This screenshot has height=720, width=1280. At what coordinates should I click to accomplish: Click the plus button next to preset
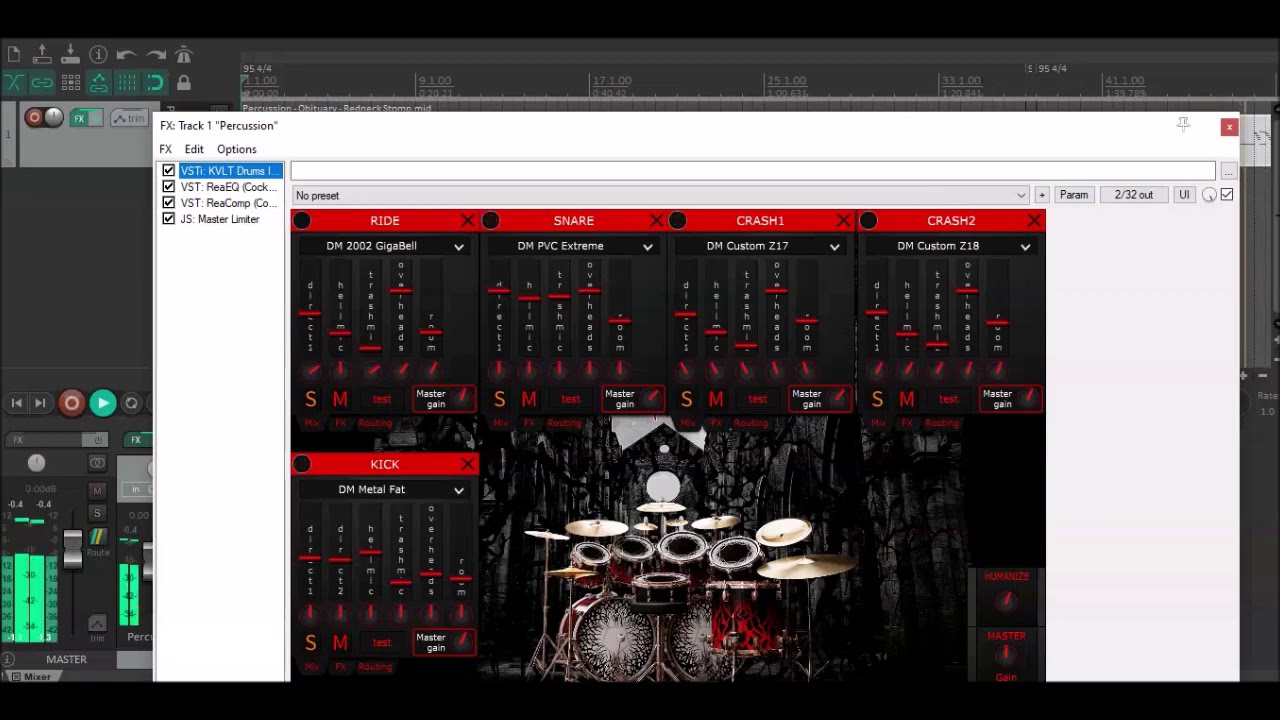tap(1042, 196)
